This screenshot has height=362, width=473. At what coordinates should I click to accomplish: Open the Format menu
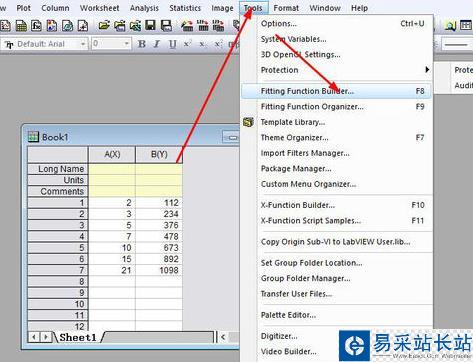(286, 8)
